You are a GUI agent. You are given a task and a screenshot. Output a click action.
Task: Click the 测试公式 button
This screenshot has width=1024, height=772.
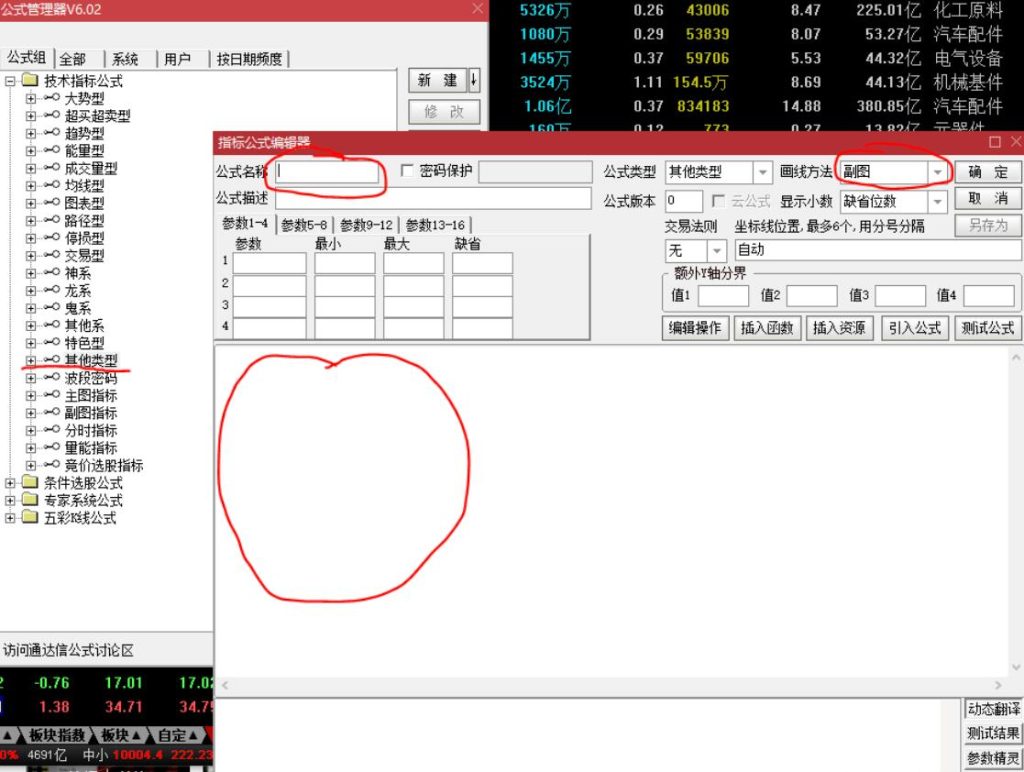988,327
